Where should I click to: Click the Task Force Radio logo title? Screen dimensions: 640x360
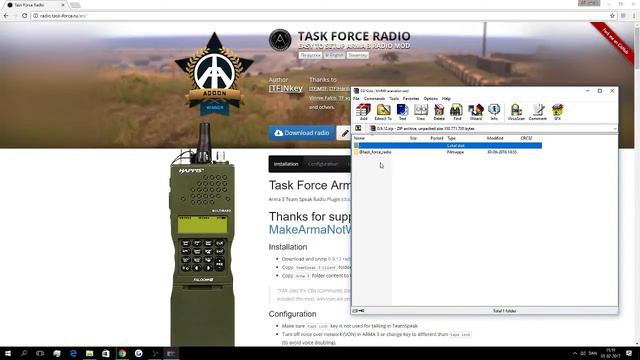click(x=353, y=36)
